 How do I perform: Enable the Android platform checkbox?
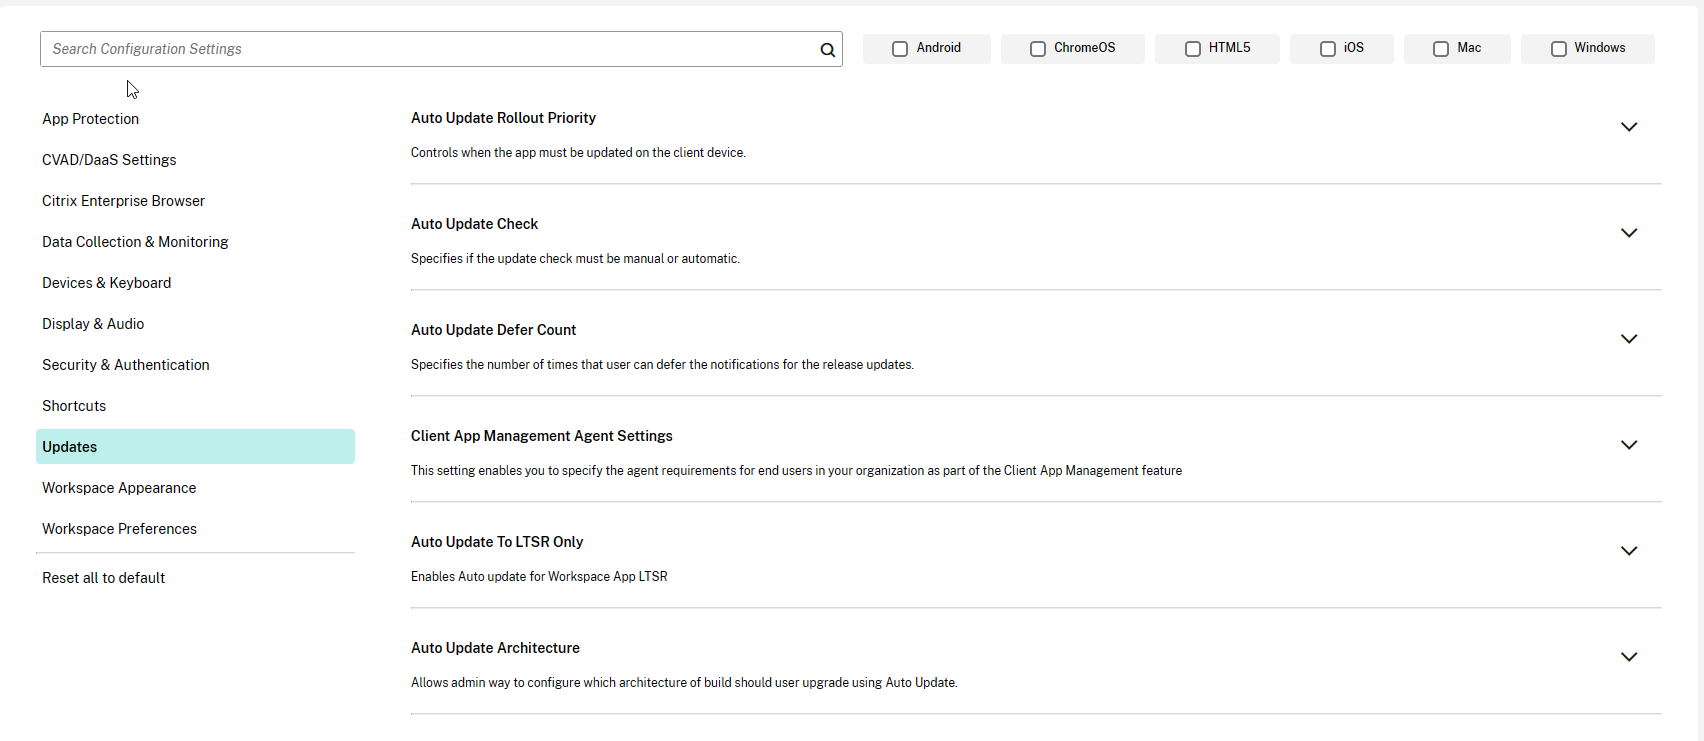pyautogui.click(x=900, y=49)
